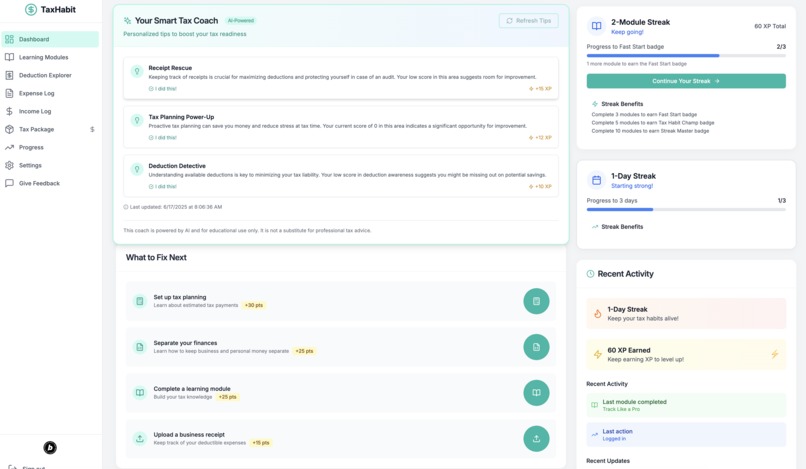Image resolution: width=806 pixels, height=469 pixels.
Task: Click the round Separate your finances button
Action: 536,347
